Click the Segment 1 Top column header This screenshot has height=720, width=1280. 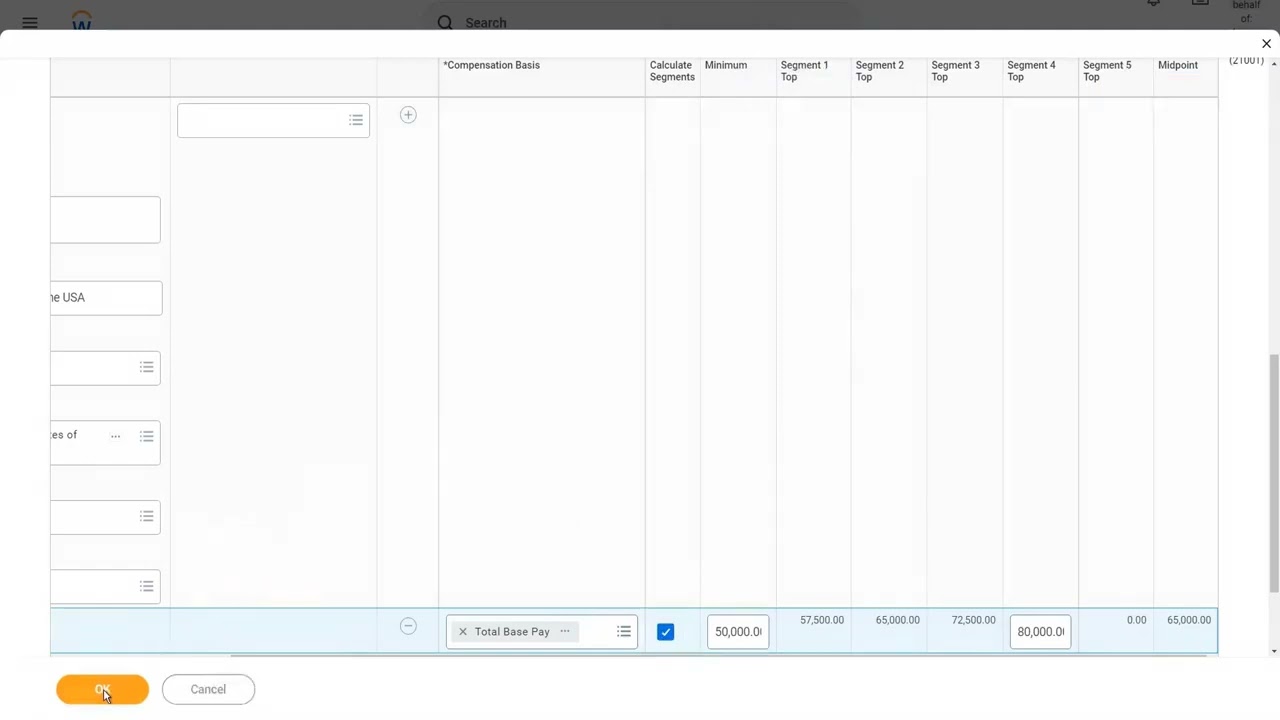click(x=804, y=71)
